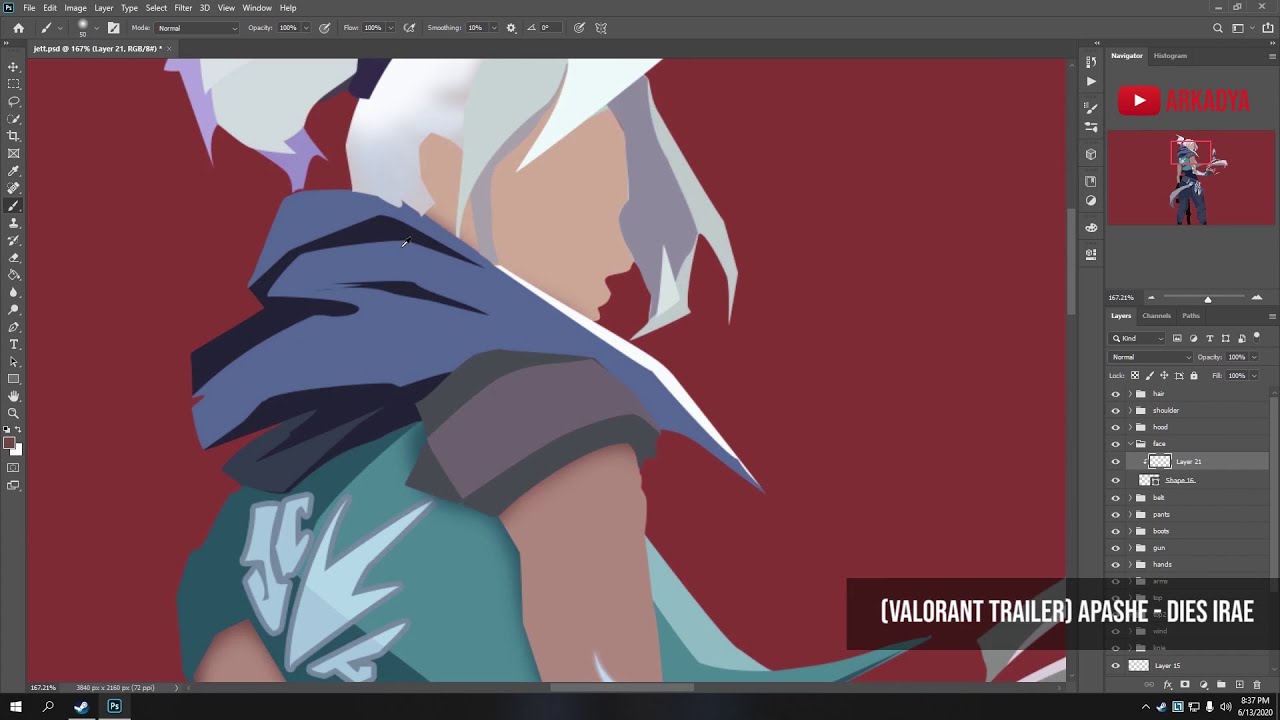Image resolution: width=1280 pixels, height=720 pixels.
Task: Open the layer Kind filter dropdown
Action: (1138, 338)
